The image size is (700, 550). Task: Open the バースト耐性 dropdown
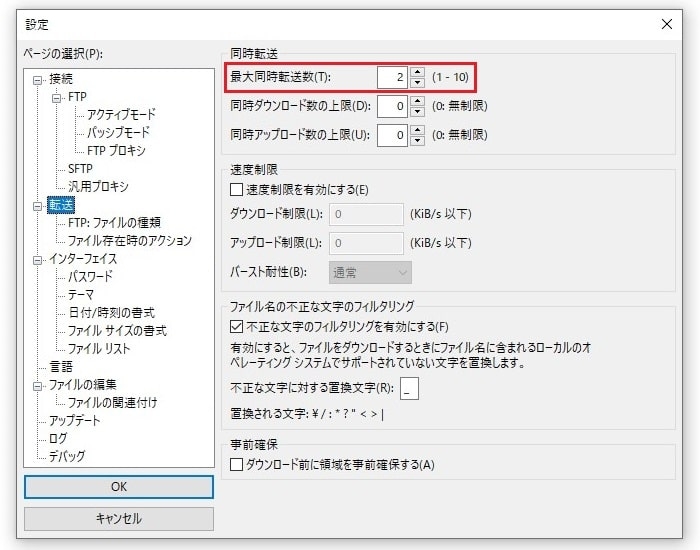pos(370,272)
